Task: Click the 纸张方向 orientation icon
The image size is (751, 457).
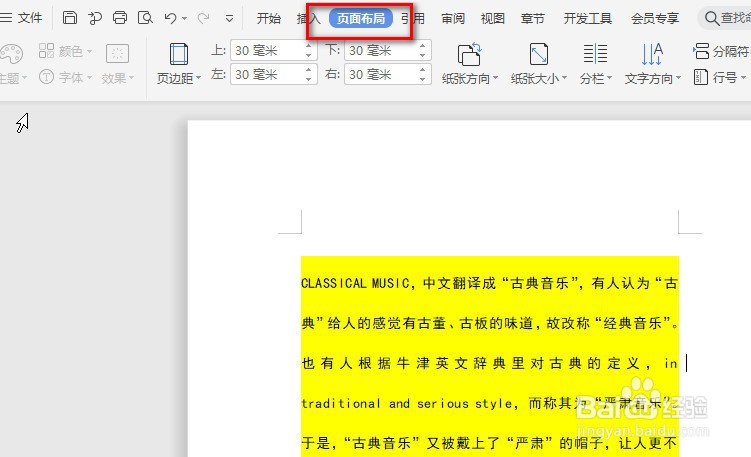Action: tap(469, 54)
